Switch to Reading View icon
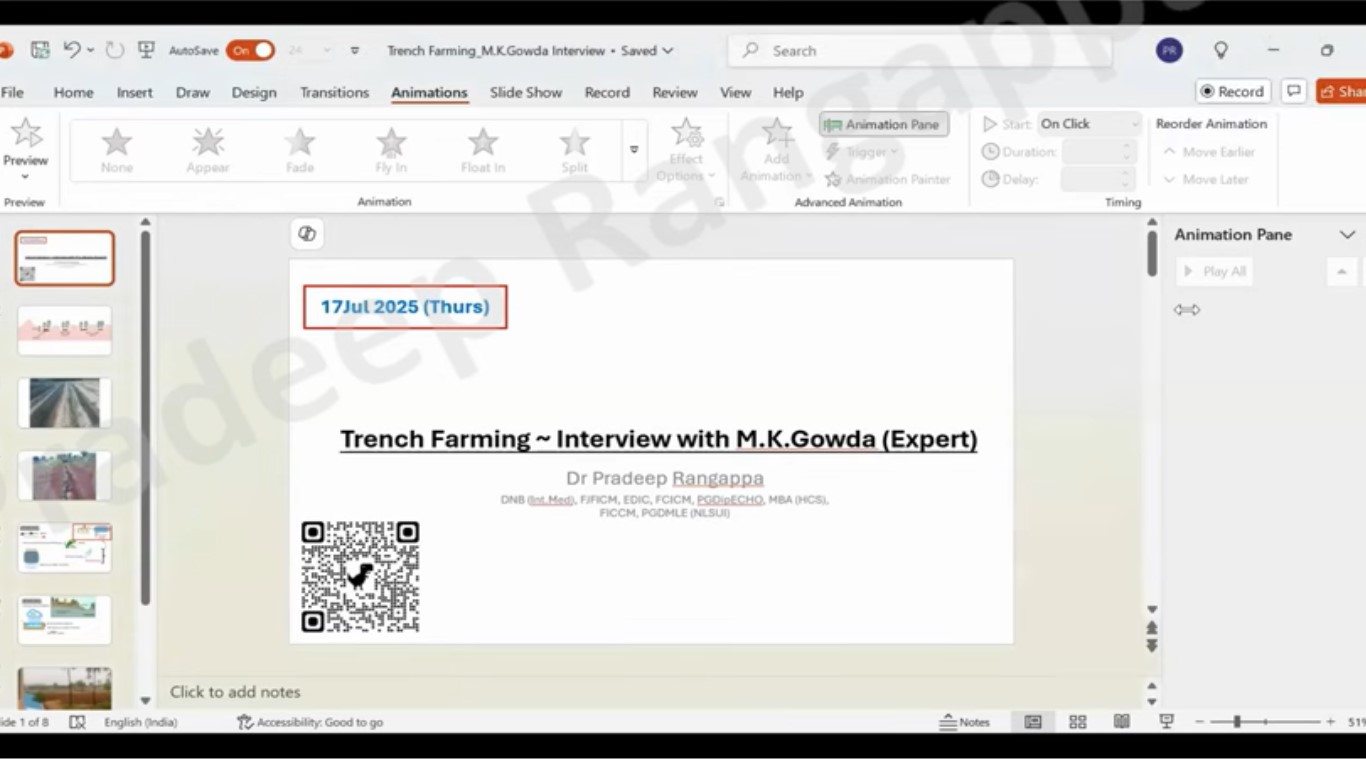This screenshot has width=1366, height=768. tap(1122, 722)
